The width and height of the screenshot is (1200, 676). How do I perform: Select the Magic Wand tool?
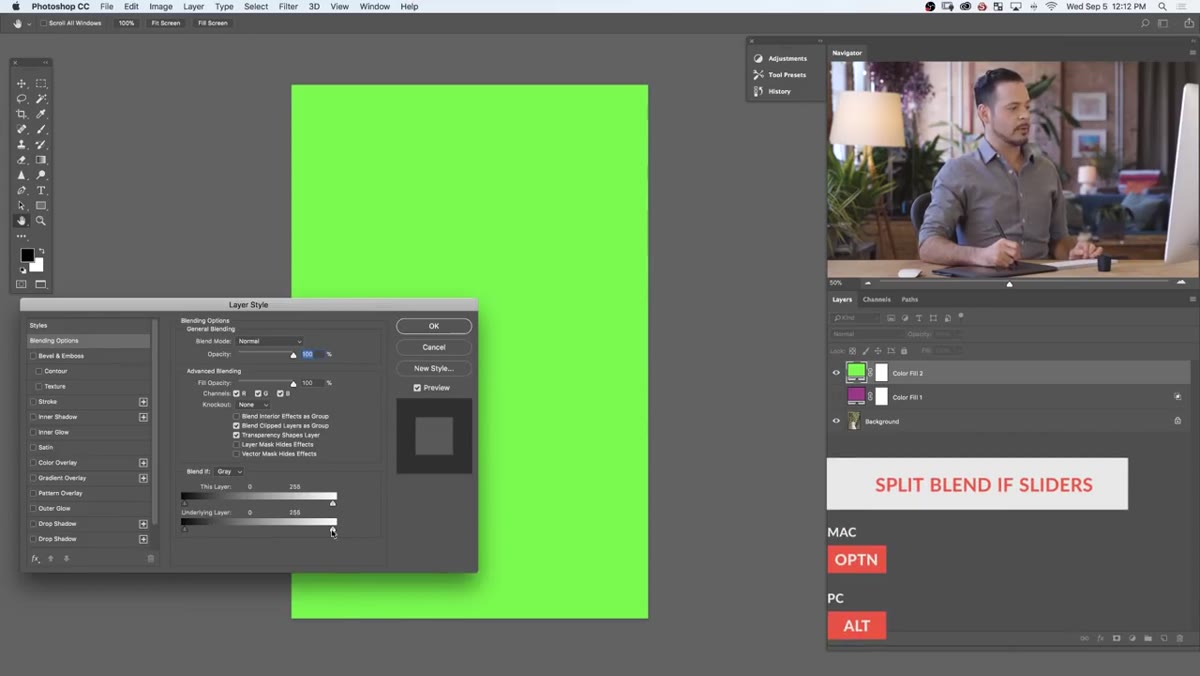coord(41,99)
